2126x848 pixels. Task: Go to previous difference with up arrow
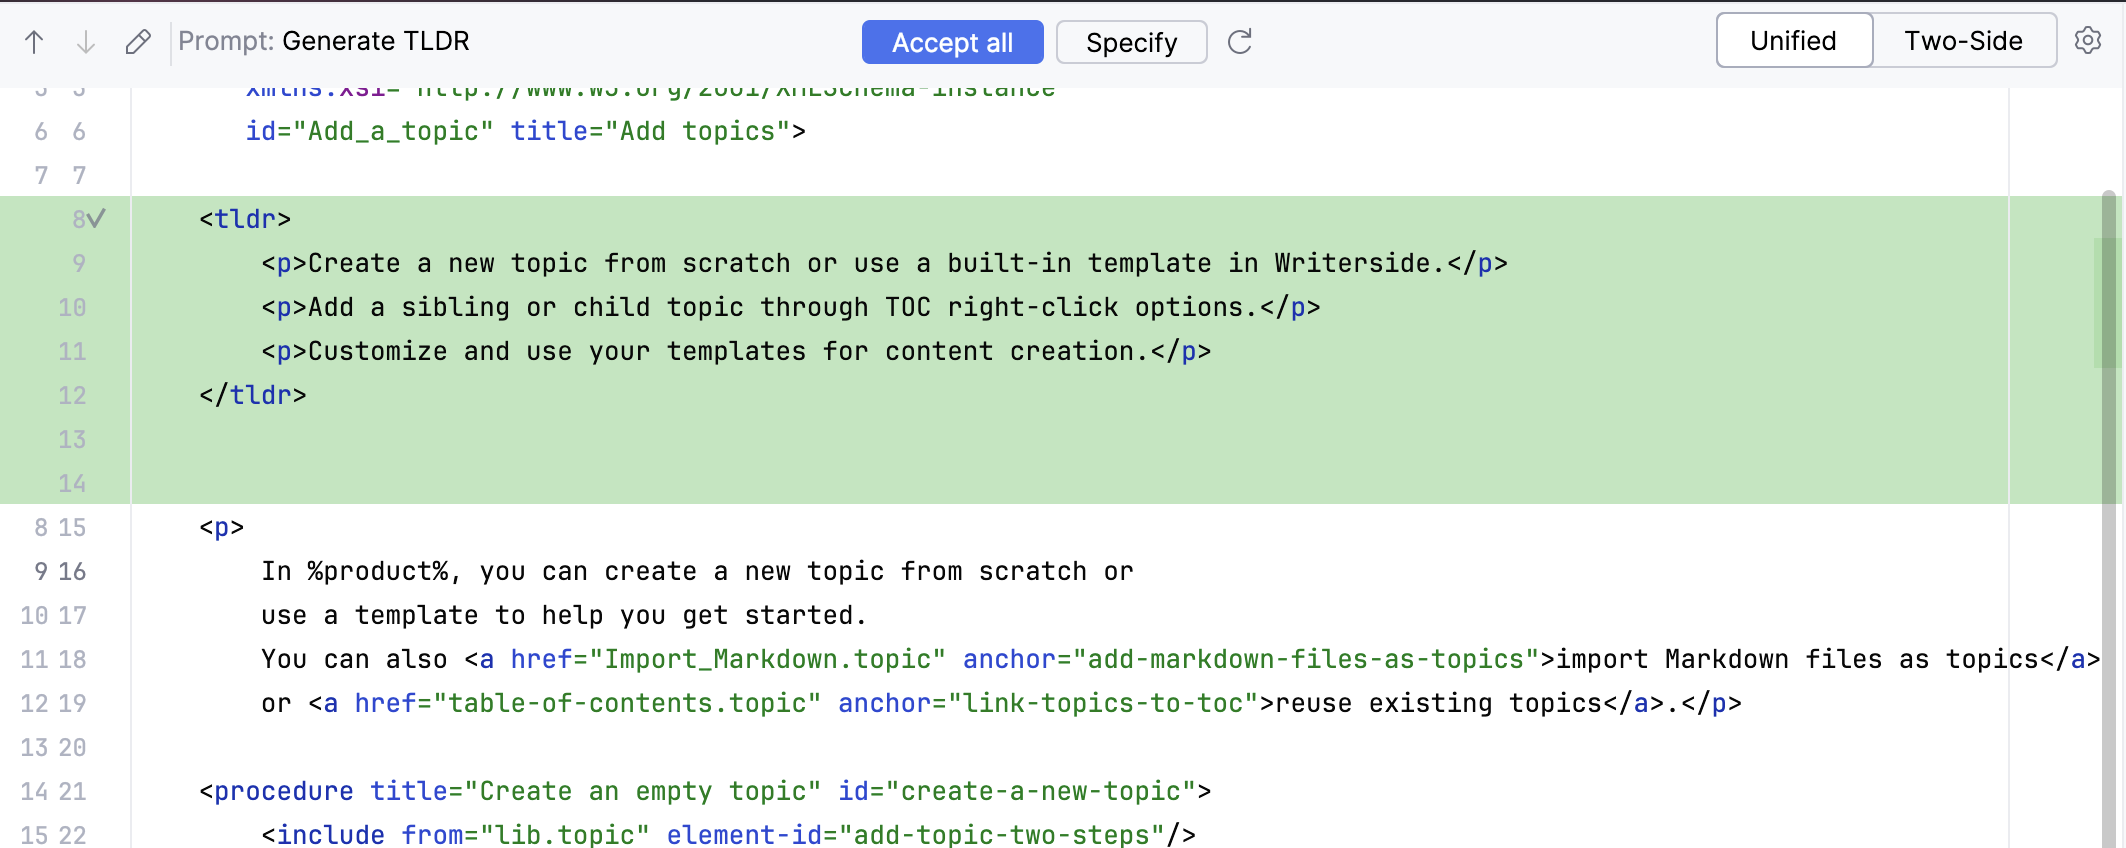34,42
